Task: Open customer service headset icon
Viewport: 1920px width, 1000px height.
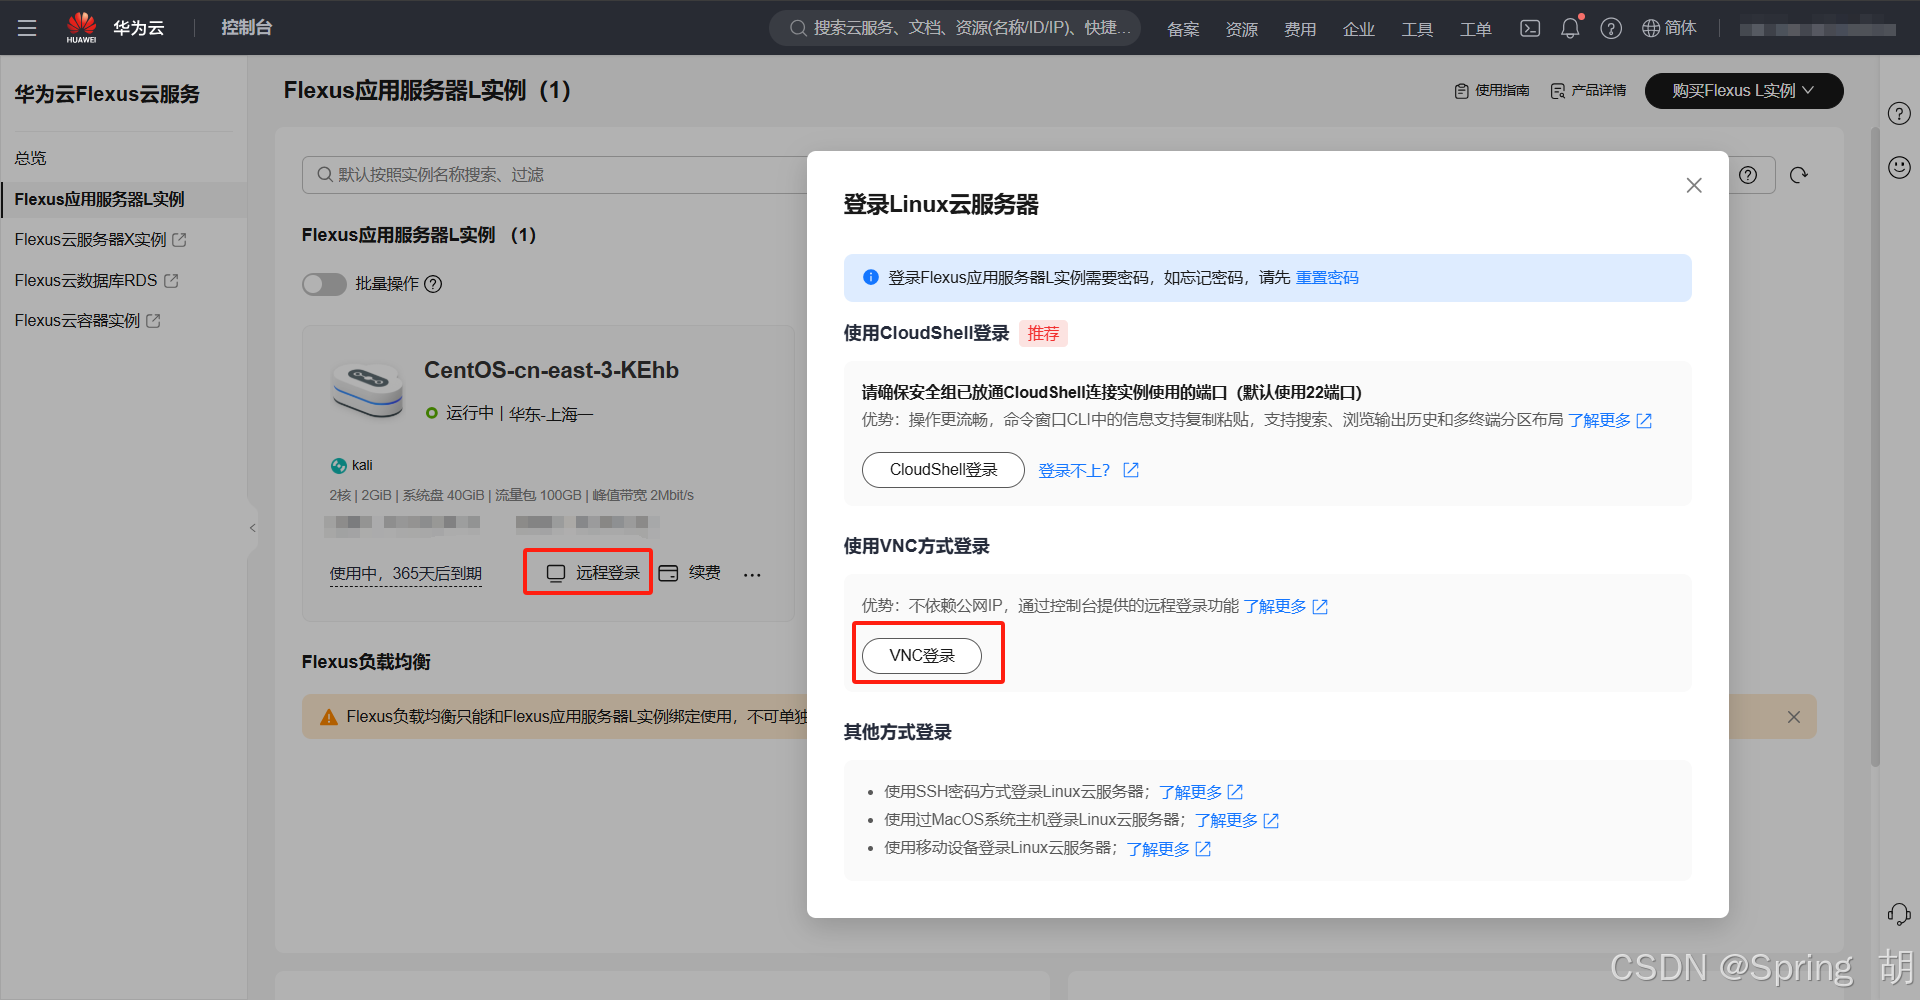Action: (1899, 914)
